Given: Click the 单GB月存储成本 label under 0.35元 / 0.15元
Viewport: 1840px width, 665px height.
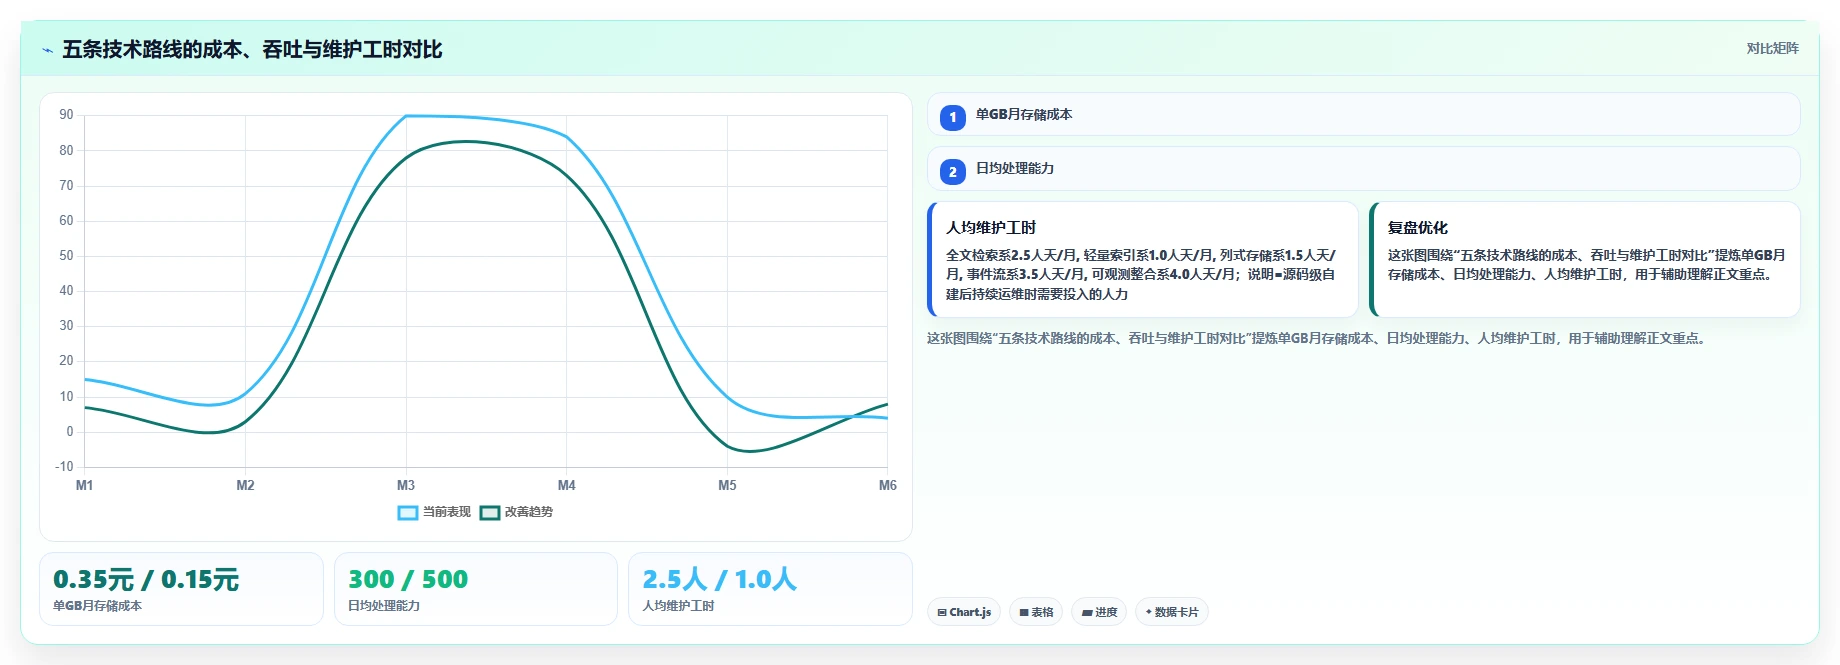Looking at the screenshot, I should pyautogui.click(x=97, y=606).
